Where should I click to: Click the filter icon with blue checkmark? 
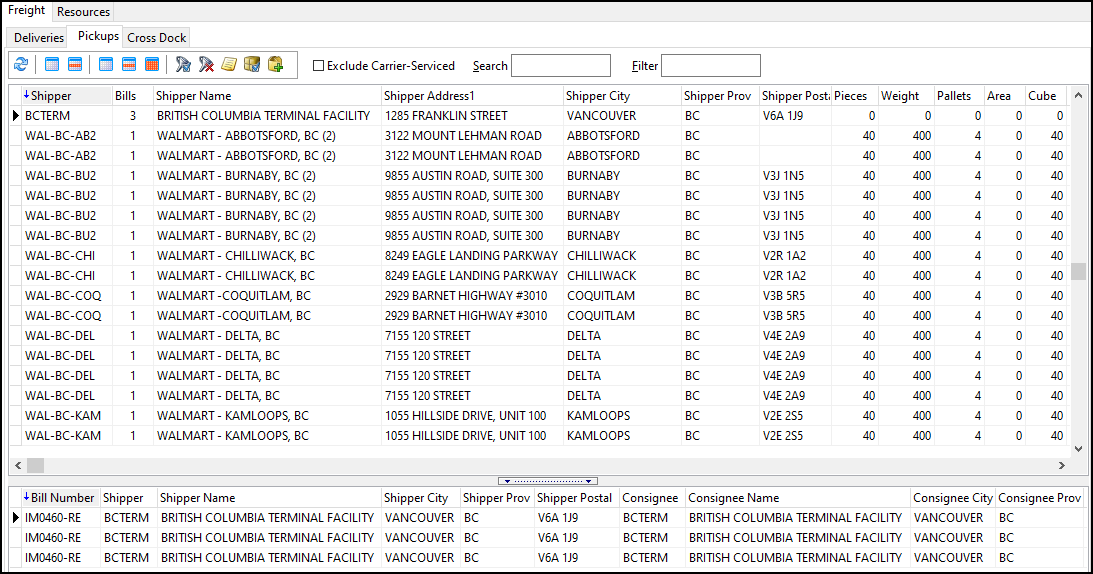(x=182, y=65)
